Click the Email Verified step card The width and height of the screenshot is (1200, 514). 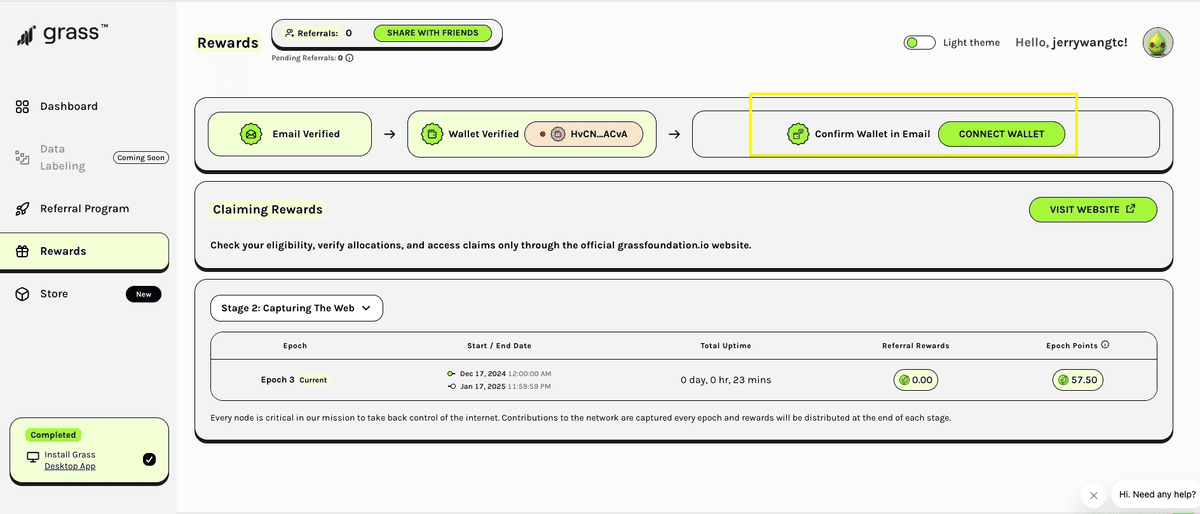(x=292, y=133)
